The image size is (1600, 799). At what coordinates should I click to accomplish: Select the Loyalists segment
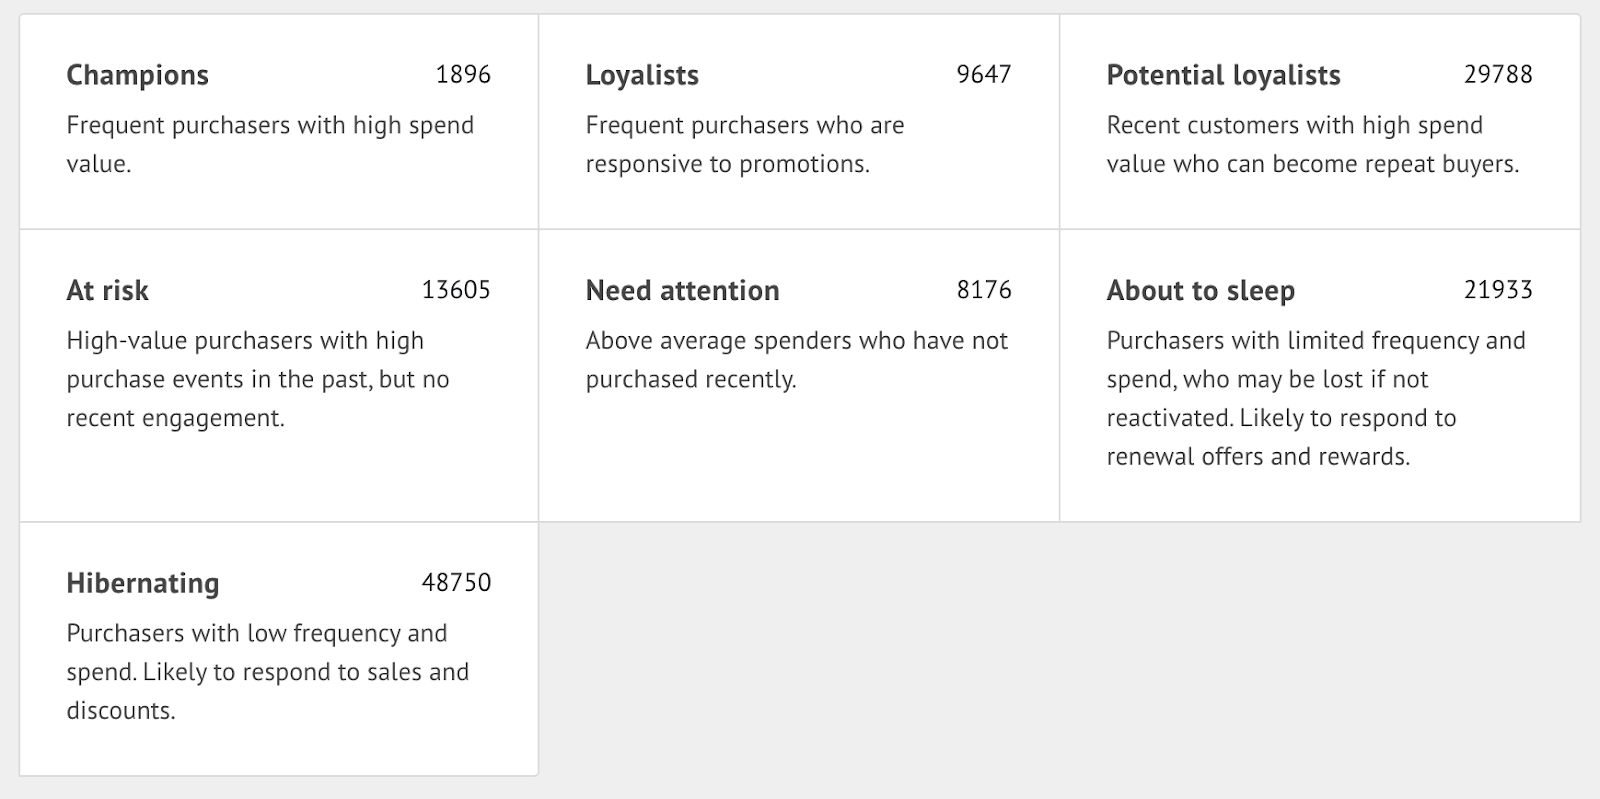click(641, 74)
